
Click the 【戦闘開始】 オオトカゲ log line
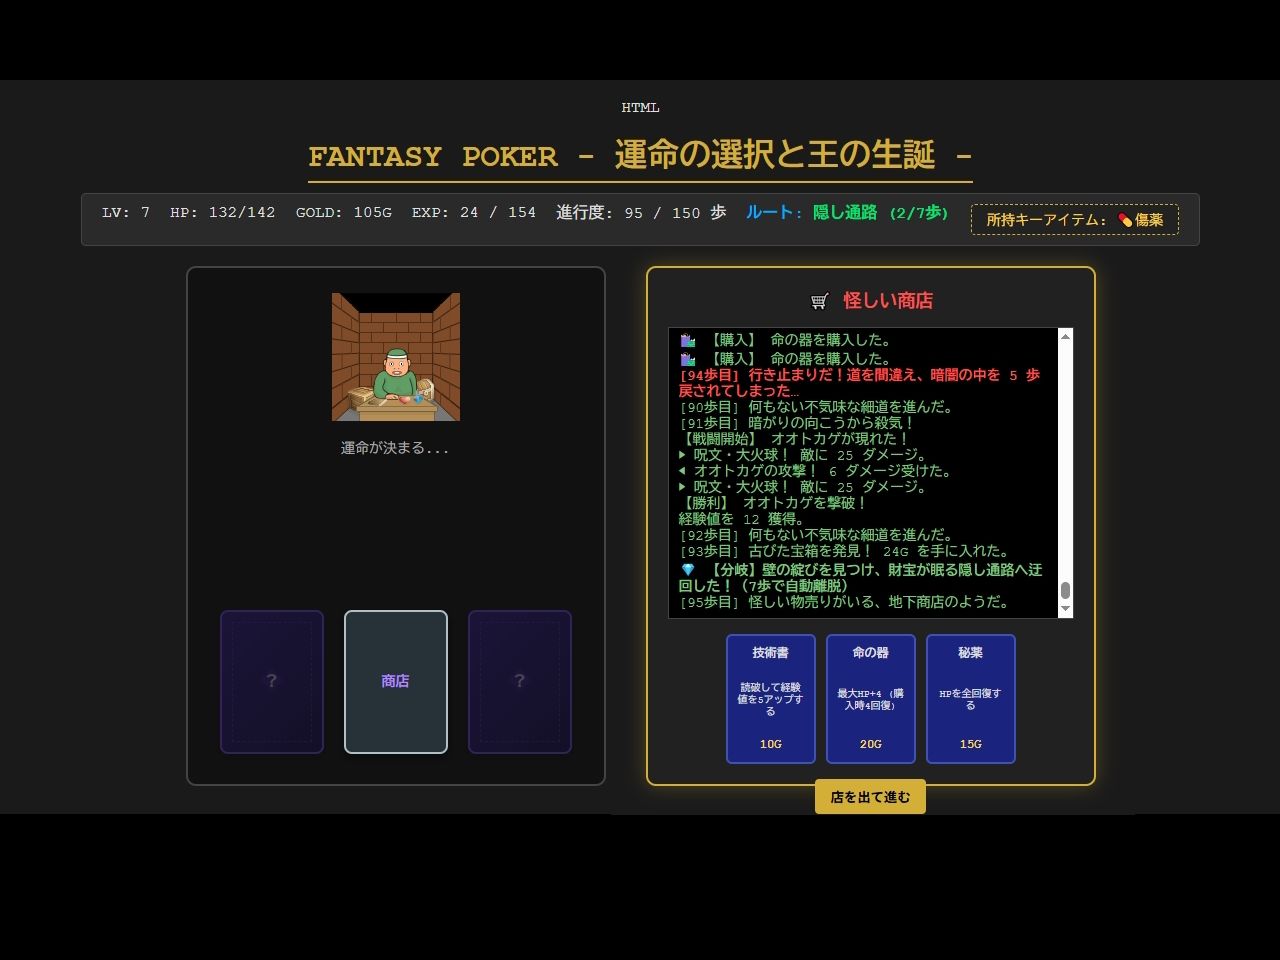(794, 439)
